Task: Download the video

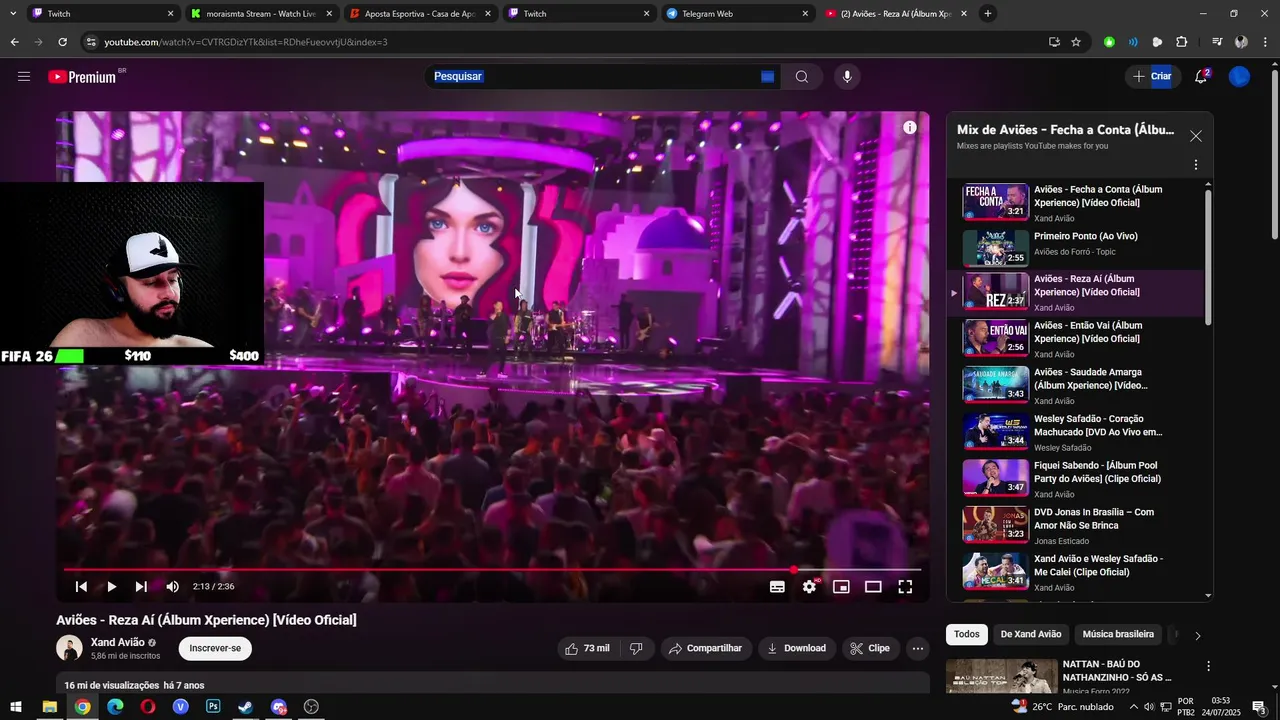Action: (797, 649)
